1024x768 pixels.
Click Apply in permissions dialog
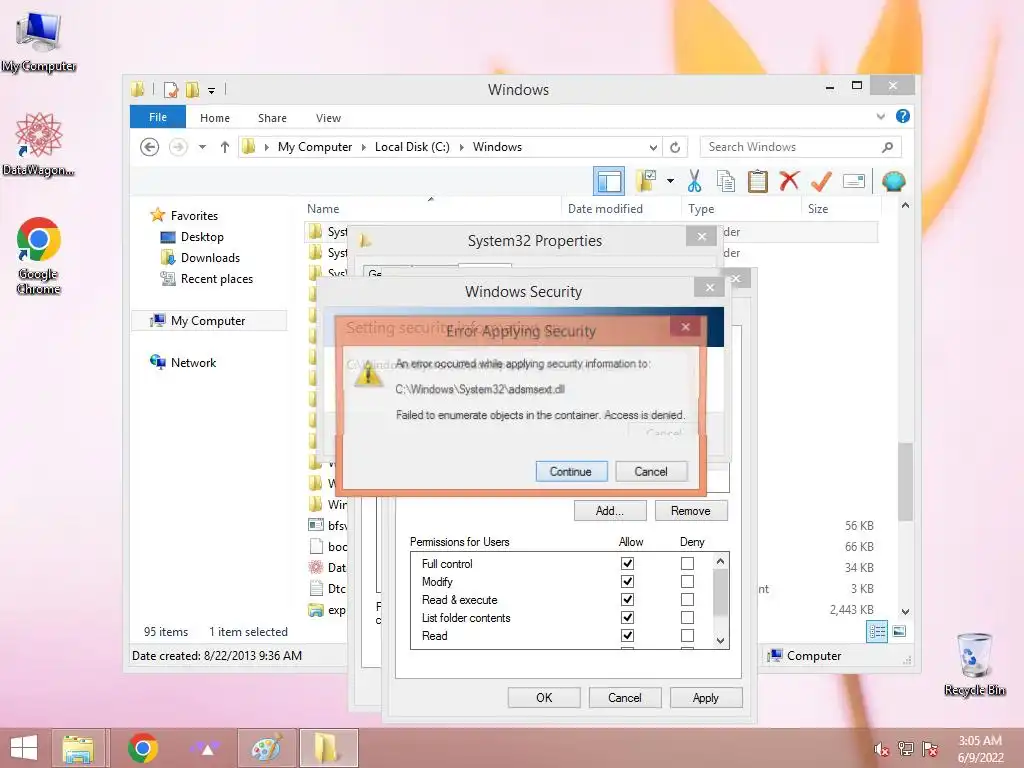pyautogui.click(x=706, y=697)
